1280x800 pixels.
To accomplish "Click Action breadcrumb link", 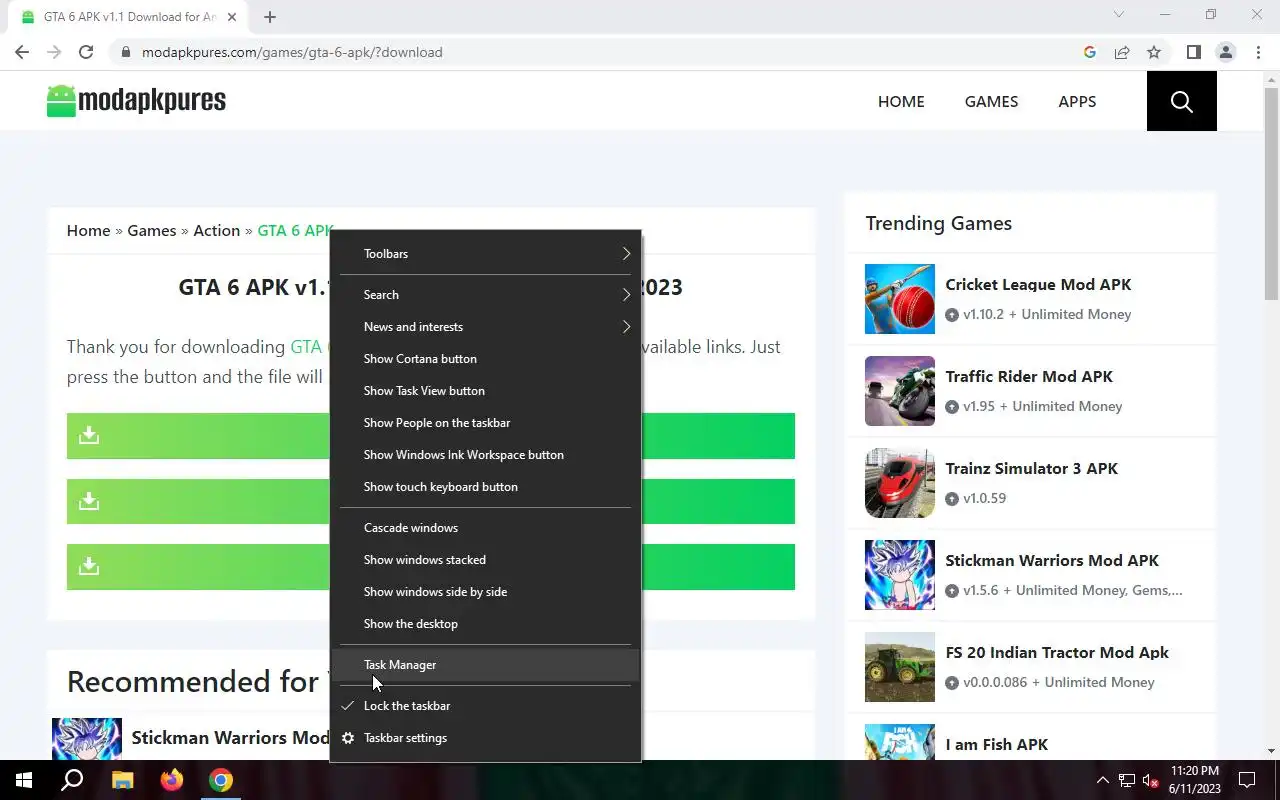I will (216, 231).
